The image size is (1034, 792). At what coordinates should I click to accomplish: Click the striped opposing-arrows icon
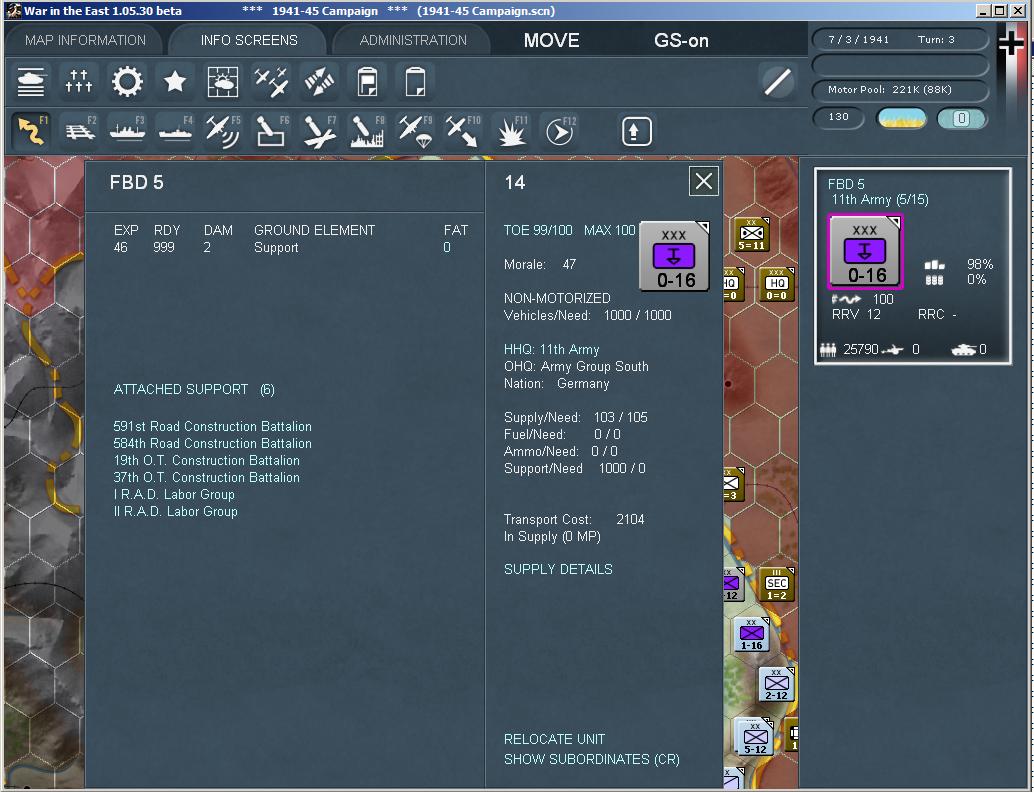(319, 82)
